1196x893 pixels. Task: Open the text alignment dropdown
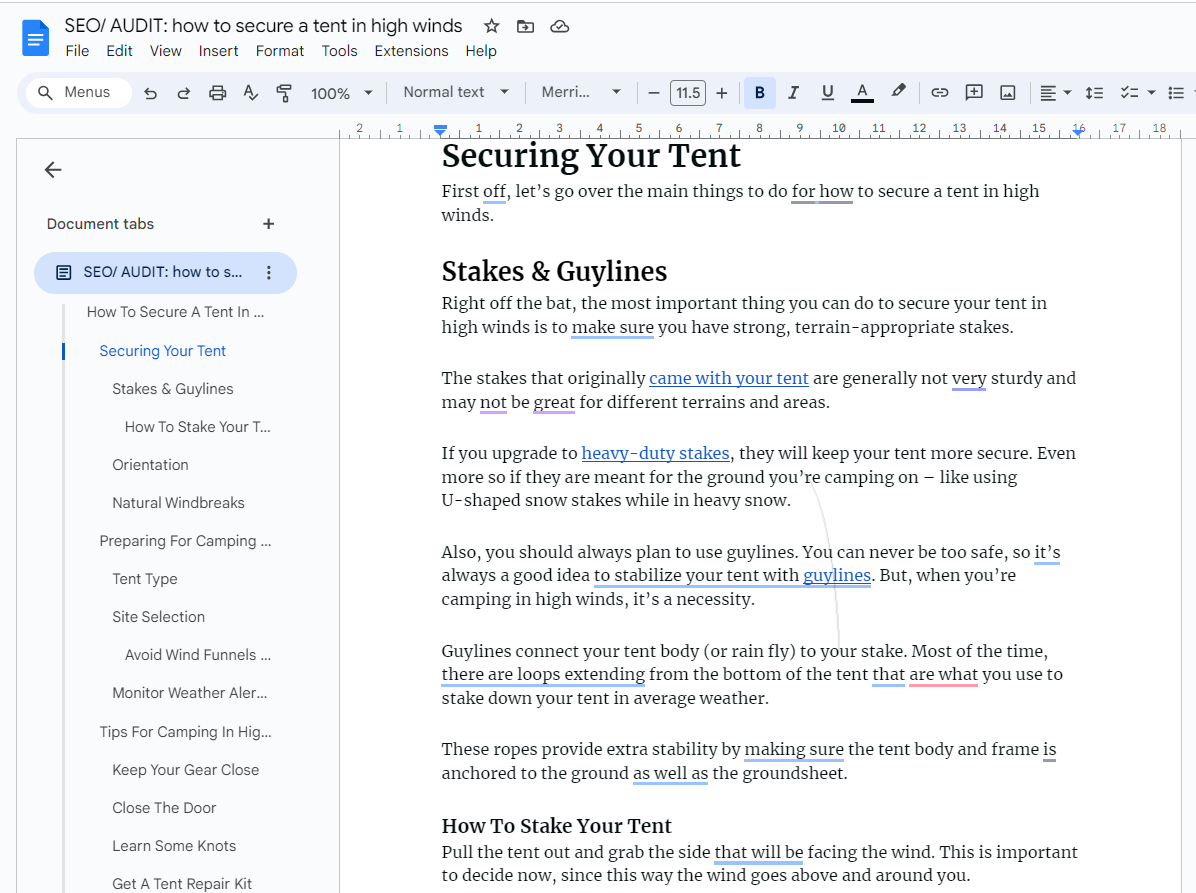[1056, 93]
